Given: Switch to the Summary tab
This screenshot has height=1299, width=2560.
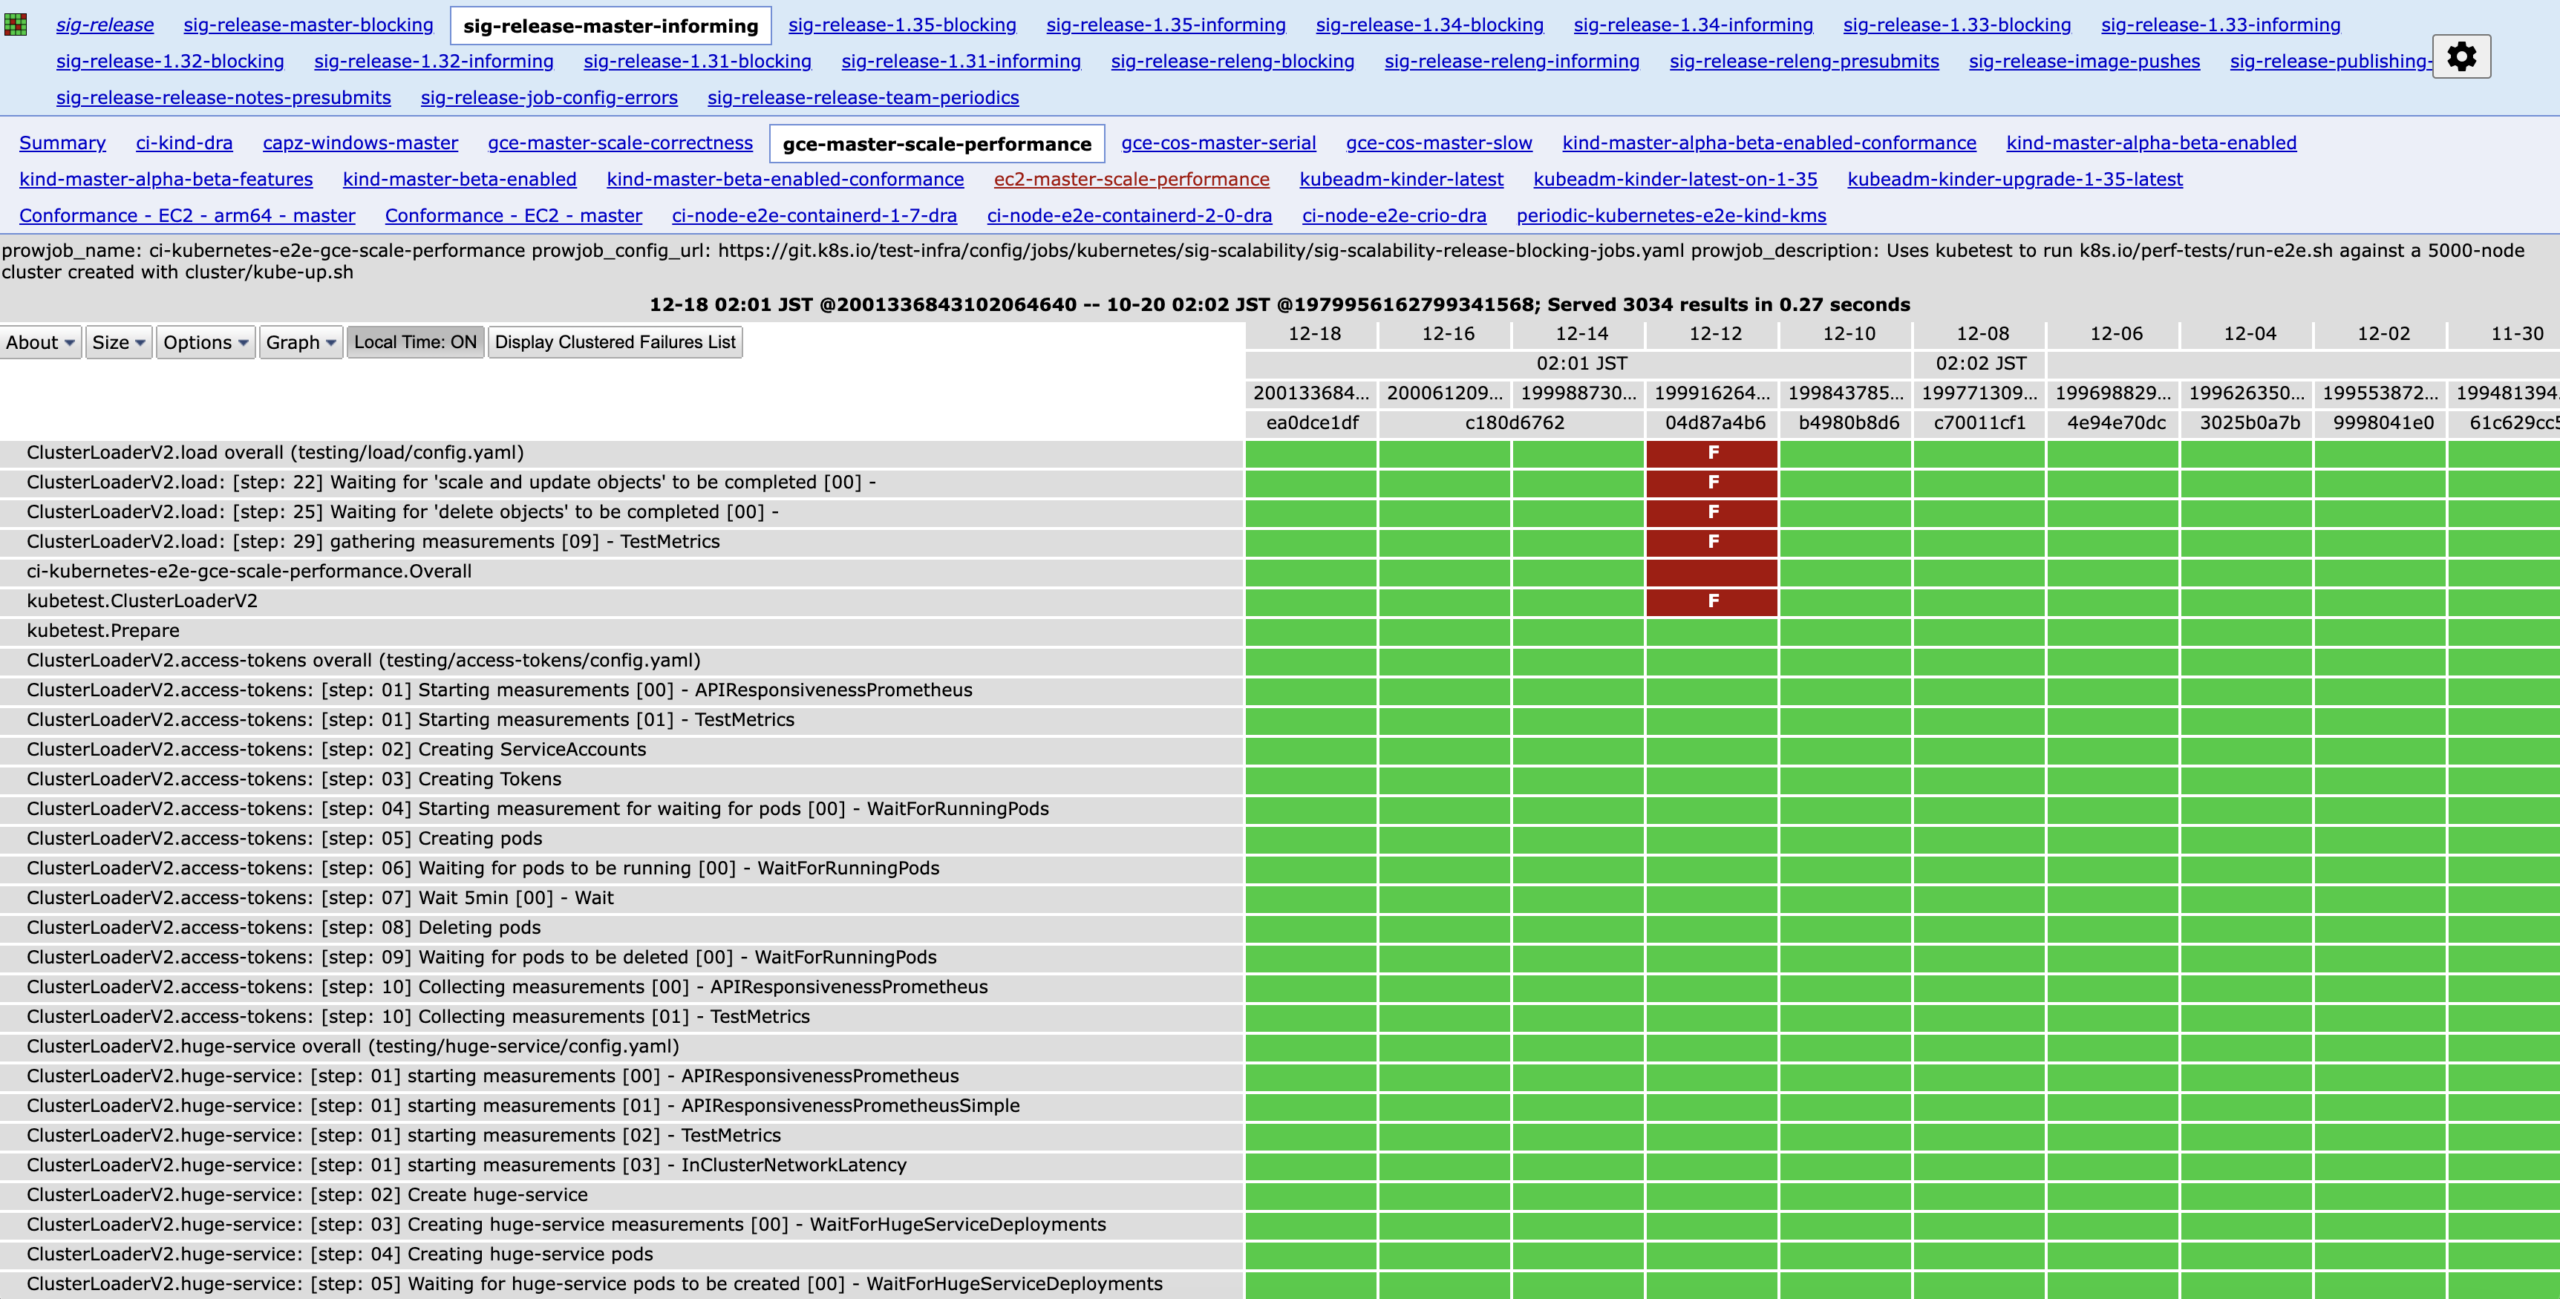Looking at the screenshot, I should [62, 142].
